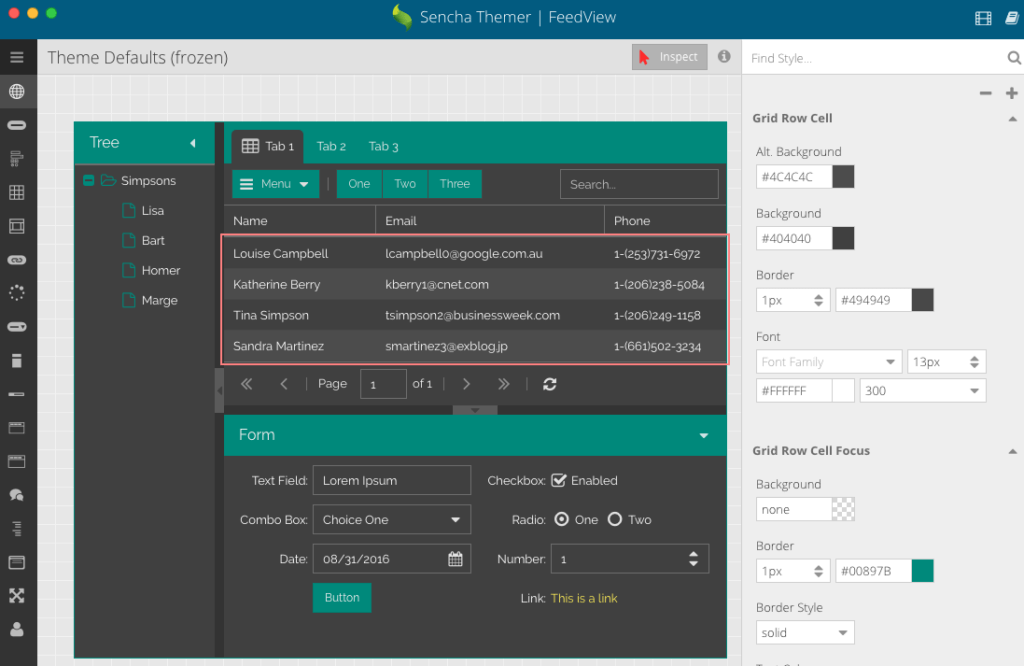The image size is (1024, 666).
Task: Open the calendar date picker icon
Action: [x=455, y=559]
